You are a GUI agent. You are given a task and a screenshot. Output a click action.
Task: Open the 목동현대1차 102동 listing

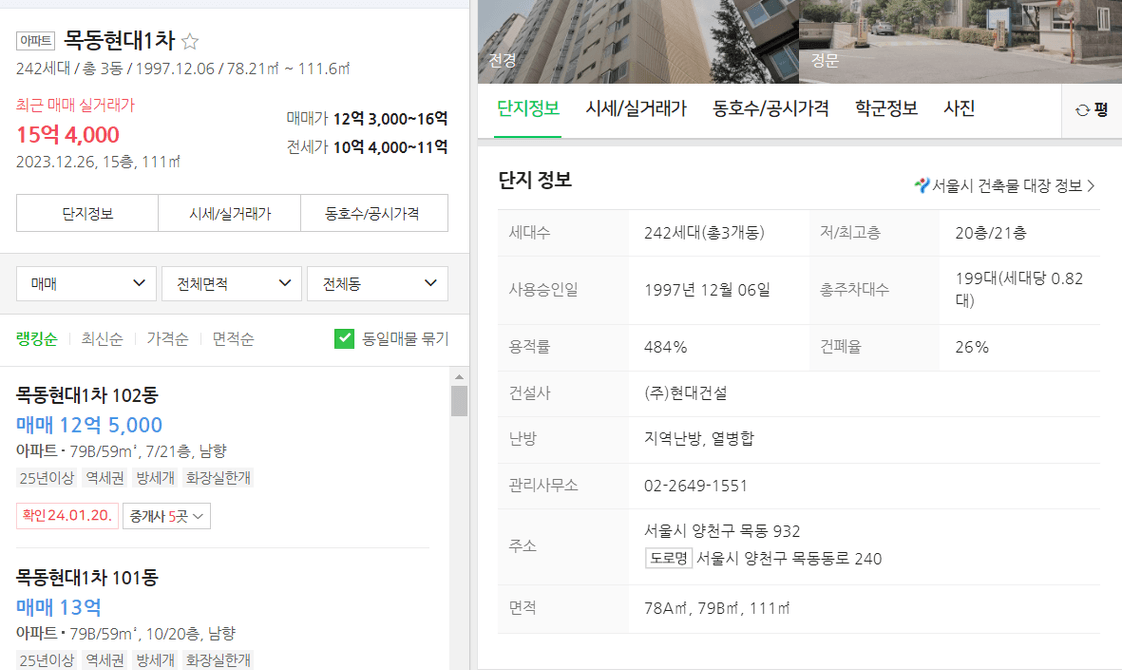coord(87,395)
